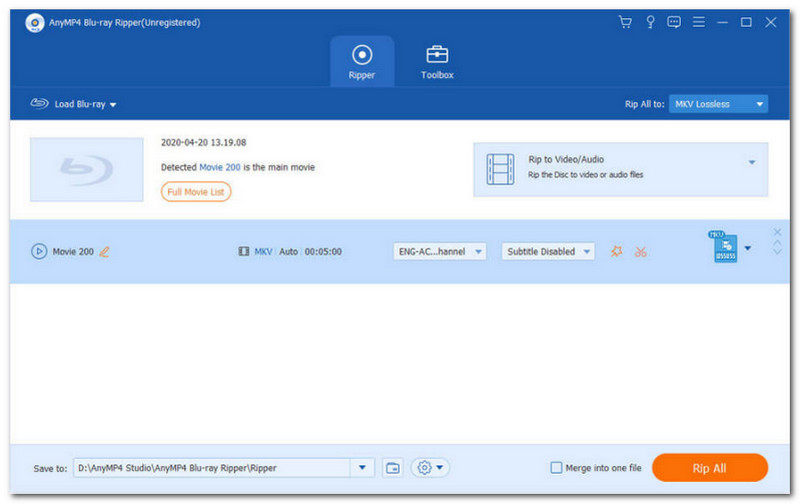This screenshot has height=504, width=800.
Task: Click the shopping cart purchase icon
Action: 626,22
